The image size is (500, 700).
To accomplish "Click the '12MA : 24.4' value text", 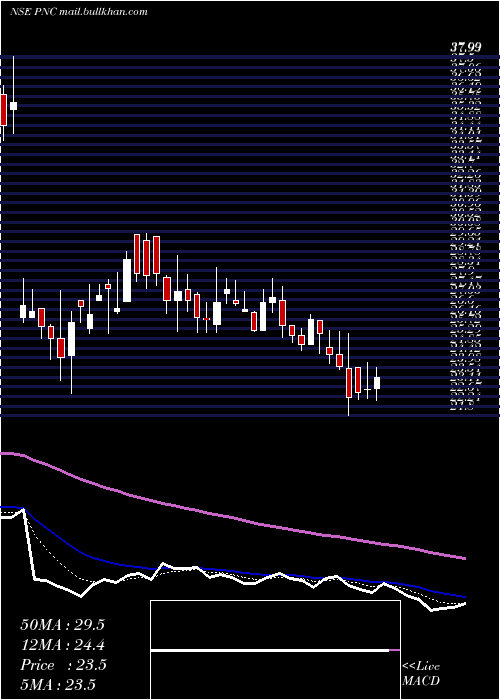I will click(x=62, y=645).
